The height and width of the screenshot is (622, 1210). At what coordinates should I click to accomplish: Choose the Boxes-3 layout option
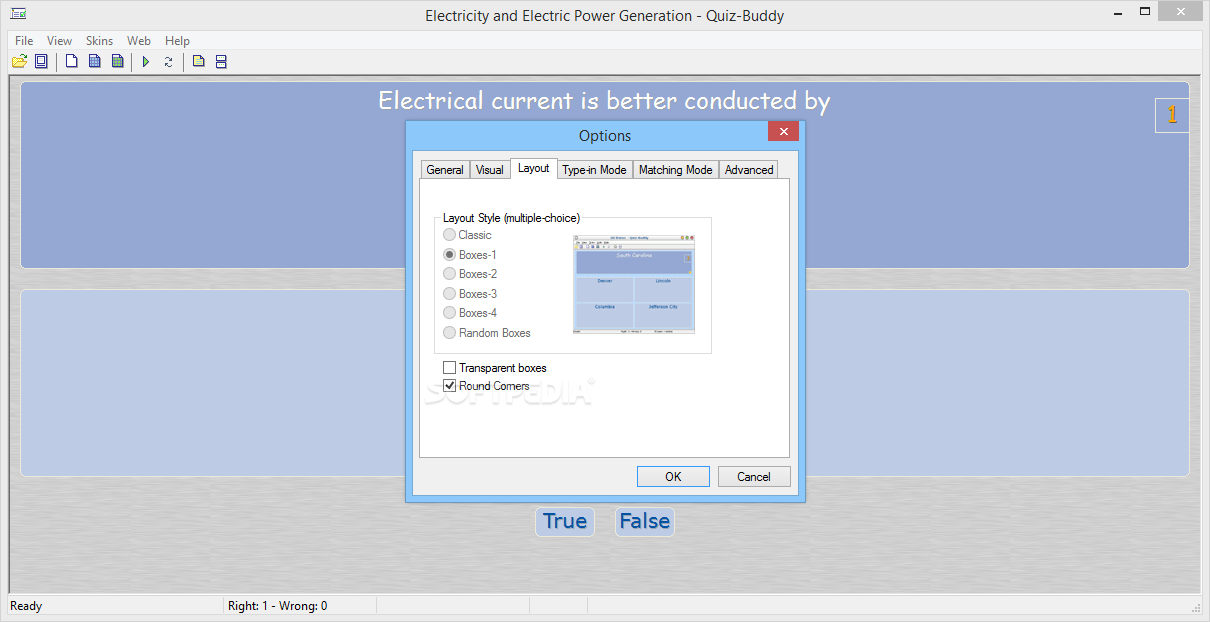pyautogui.click(x=470, y=294)
